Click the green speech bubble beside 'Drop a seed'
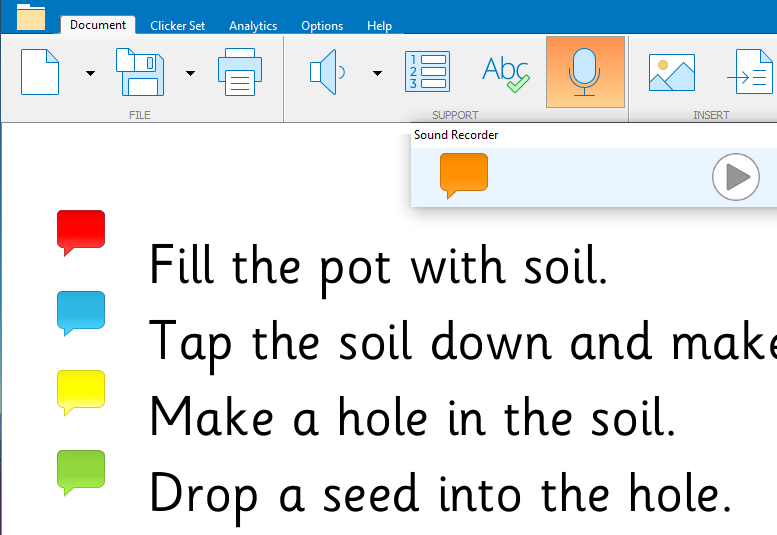Screen dimensions: 777x535 pyautogui.click(x=81, y=470)
